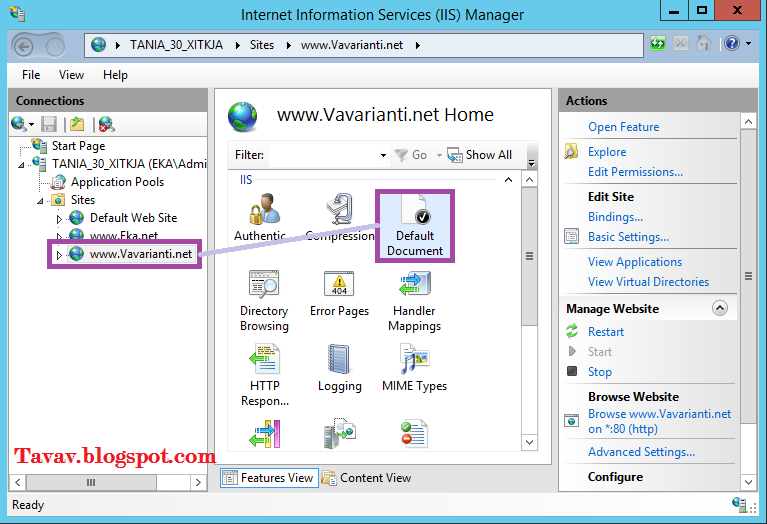Open the Go button dropdown arrow
767x524 pixels.
[x=439, y=156]
